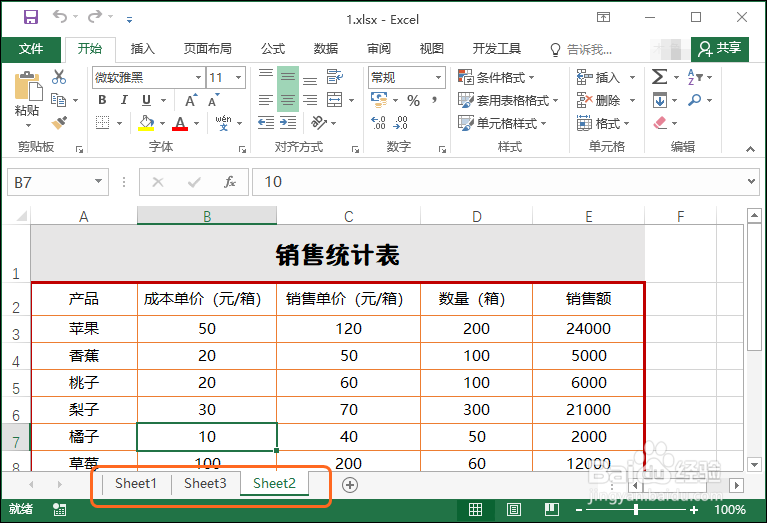Click the Copy icon
This screenshot has height=523, width=767.
point(59,100)
